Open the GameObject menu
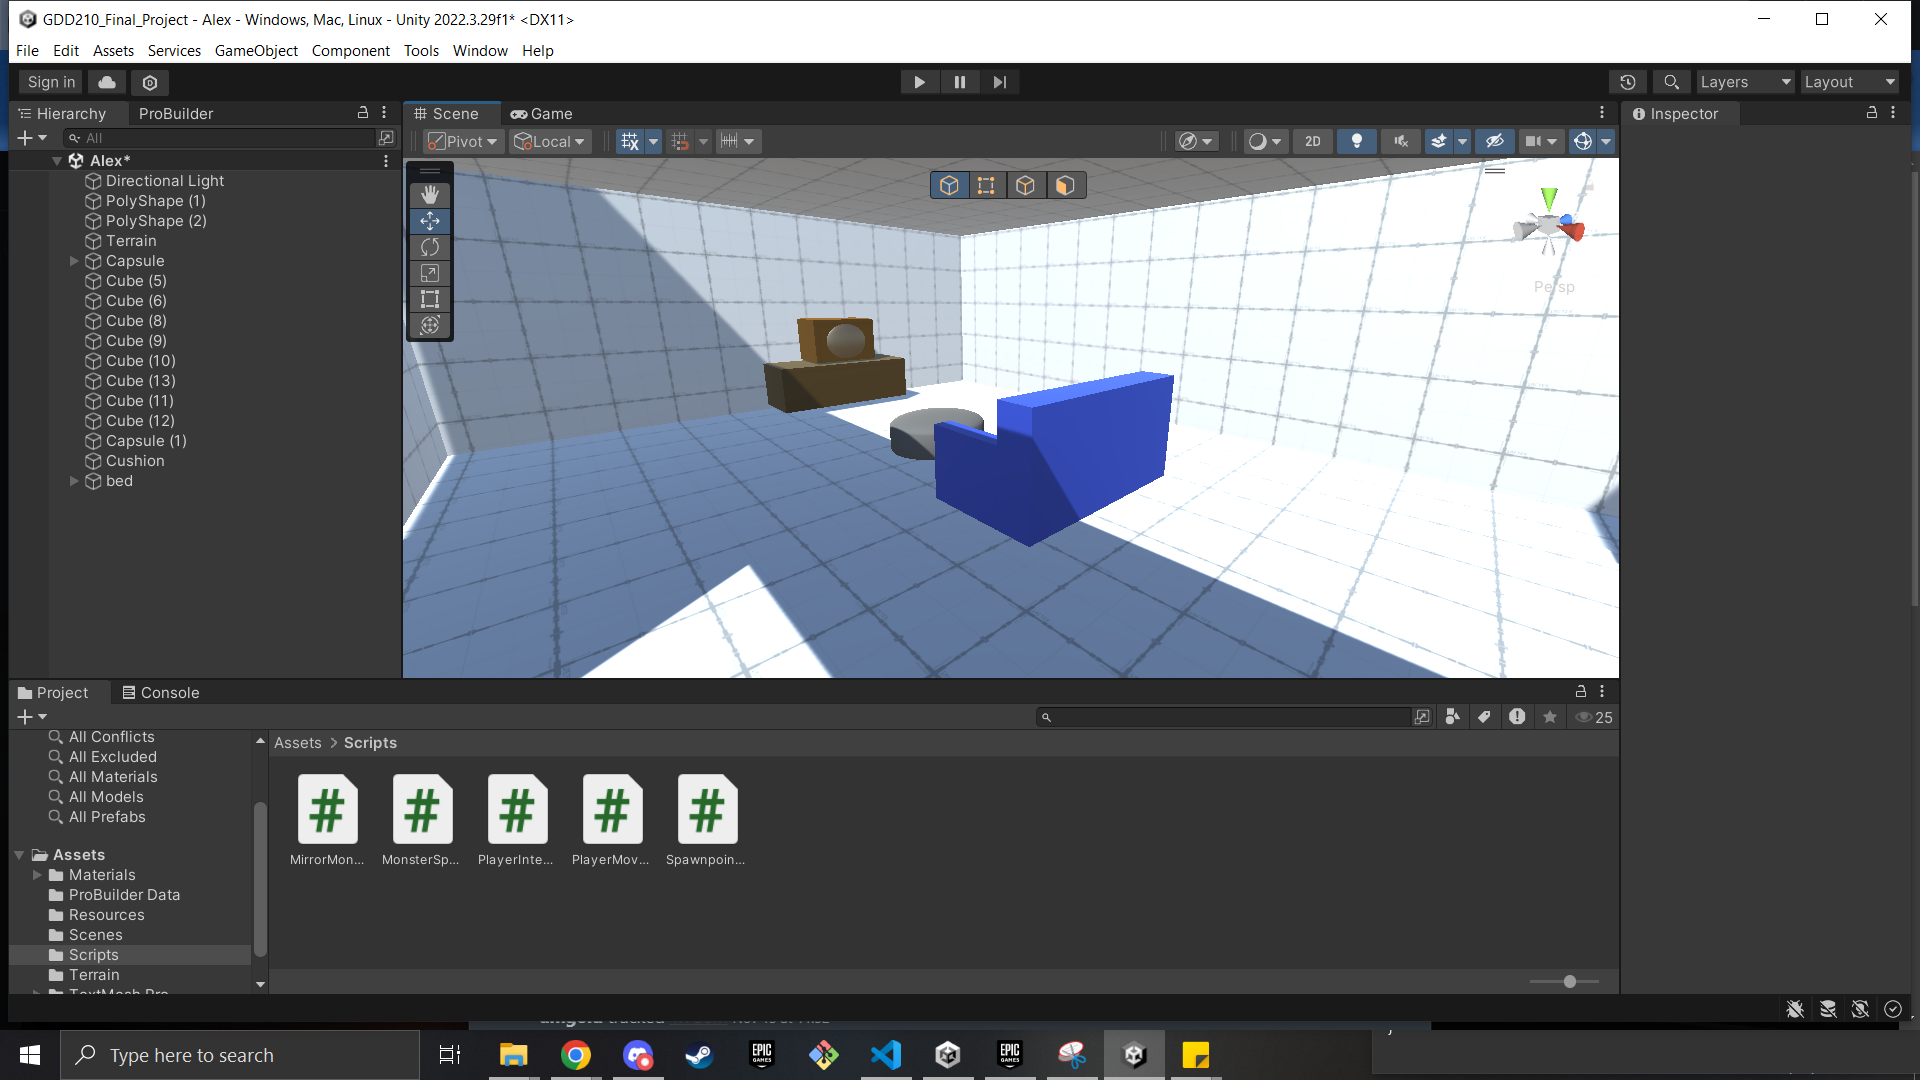 click(x=256, y=50)
